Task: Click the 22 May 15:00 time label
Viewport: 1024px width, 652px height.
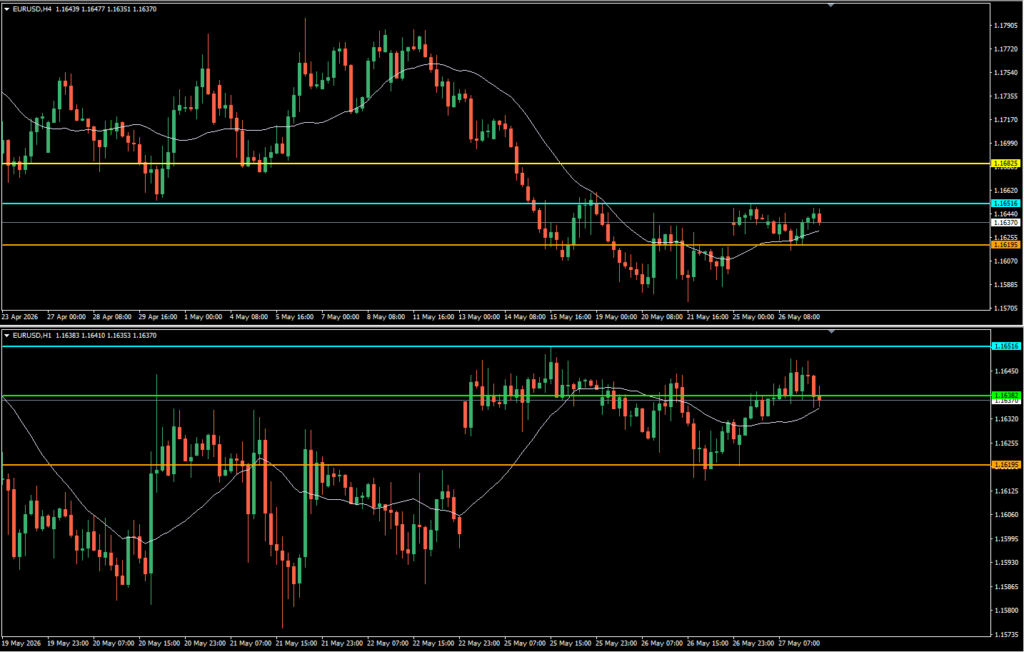Action: pos(433,643)
